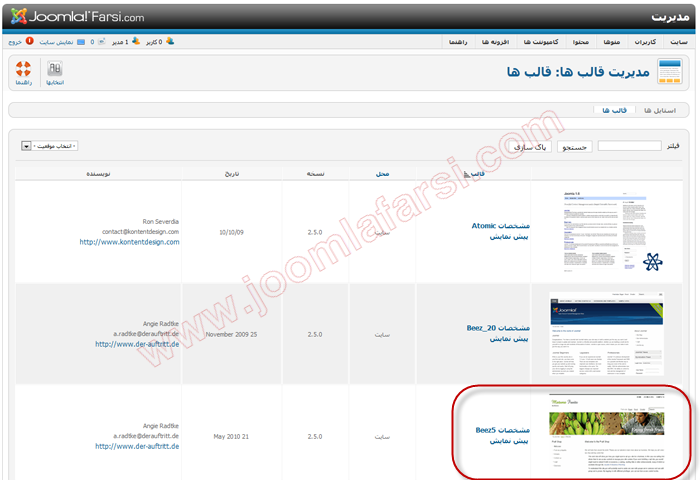
Task: Click the date 10/10/09
Action: (x=231, y=232)
